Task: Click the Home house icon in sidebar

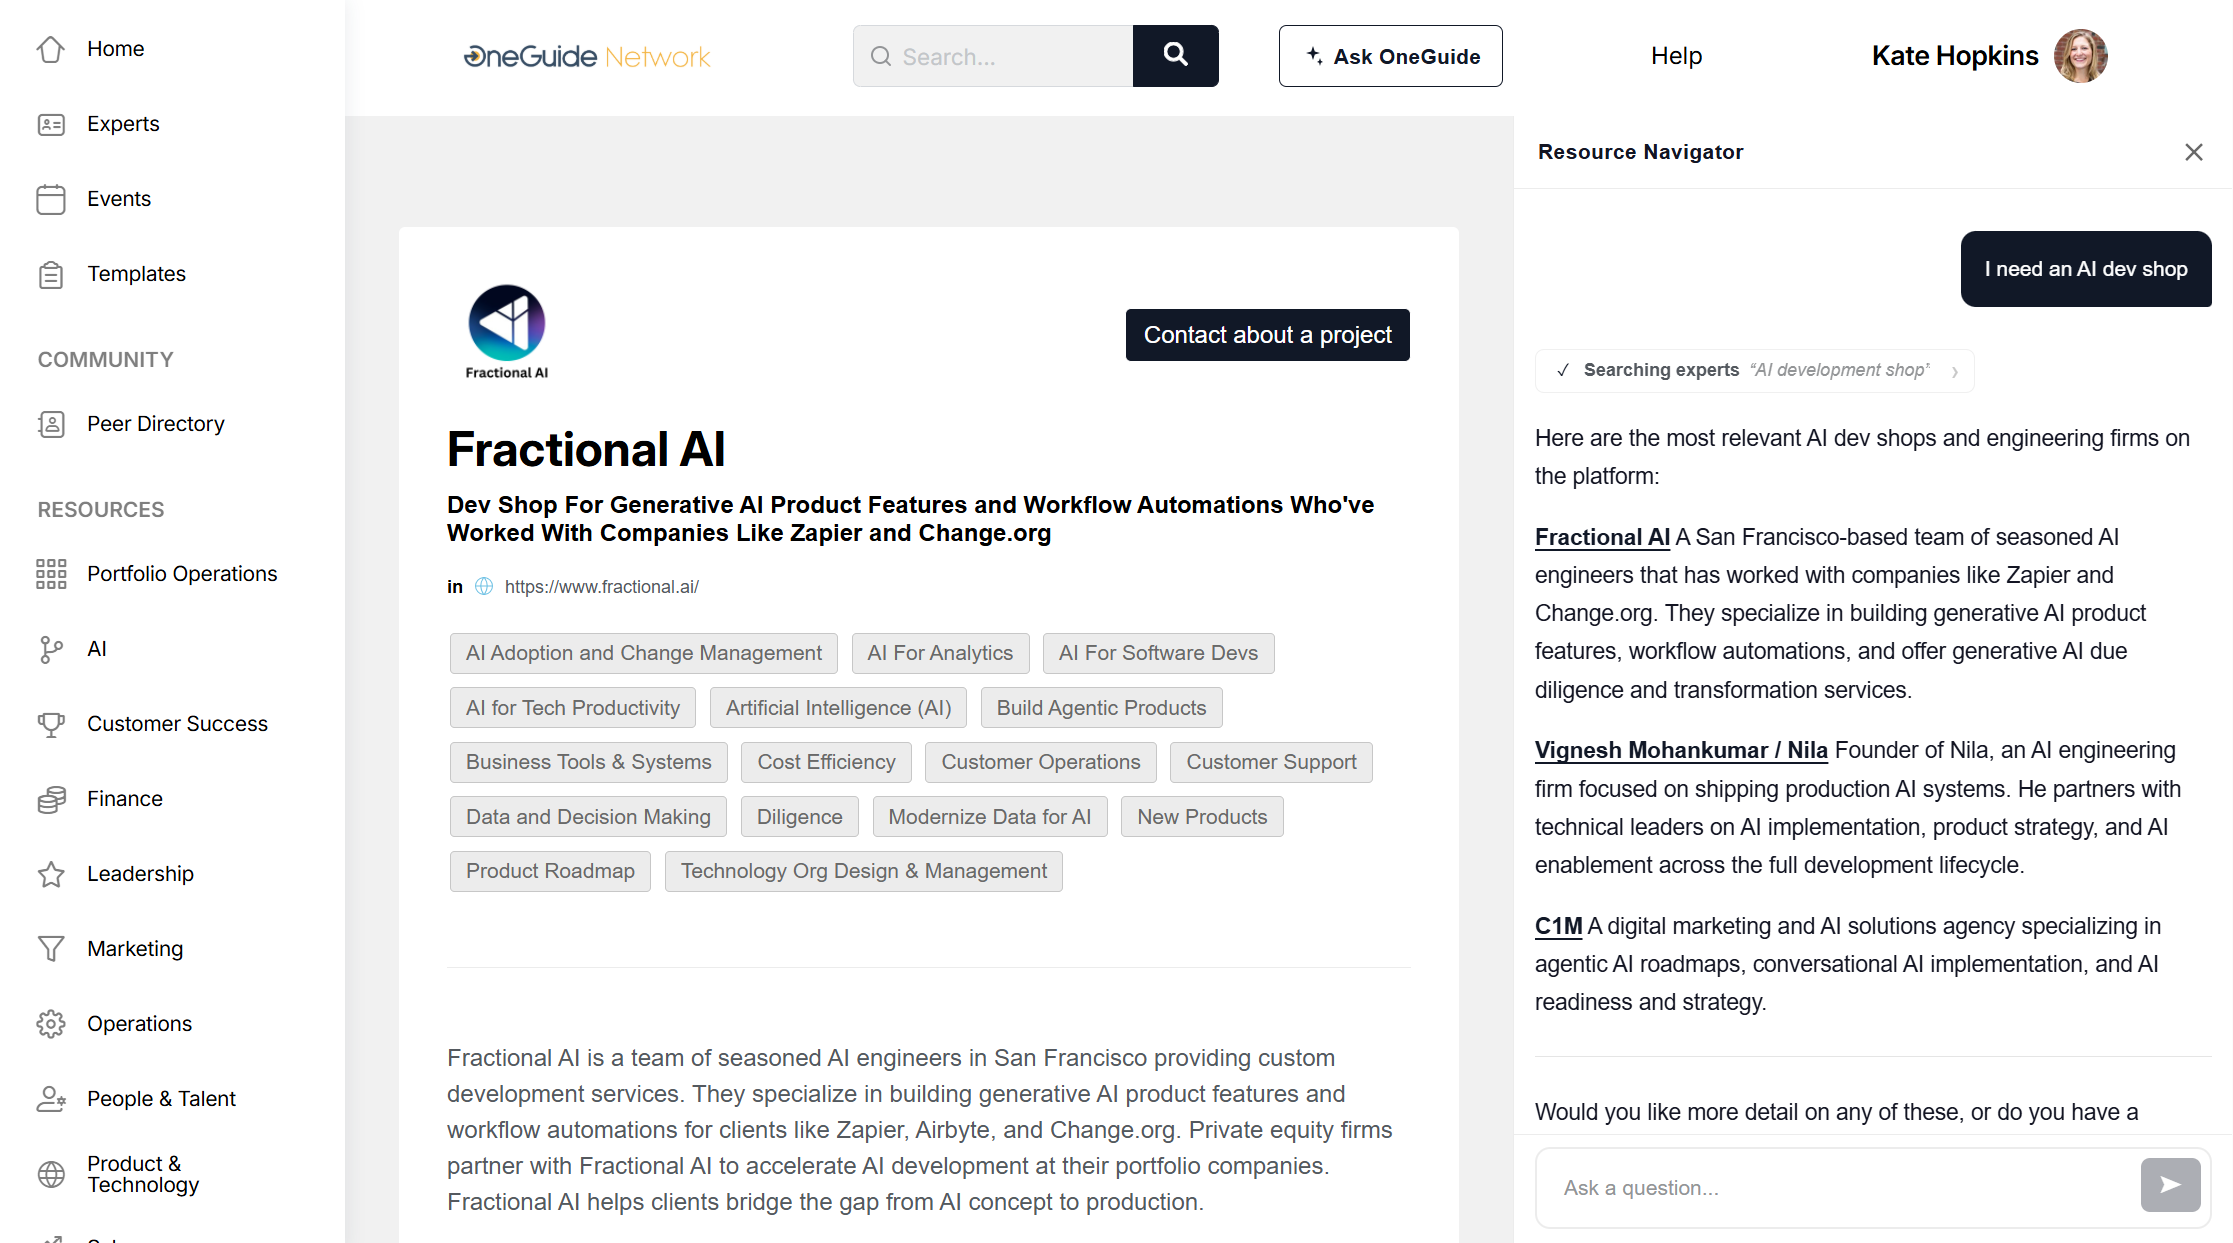Action: click(x=51, y=49)
